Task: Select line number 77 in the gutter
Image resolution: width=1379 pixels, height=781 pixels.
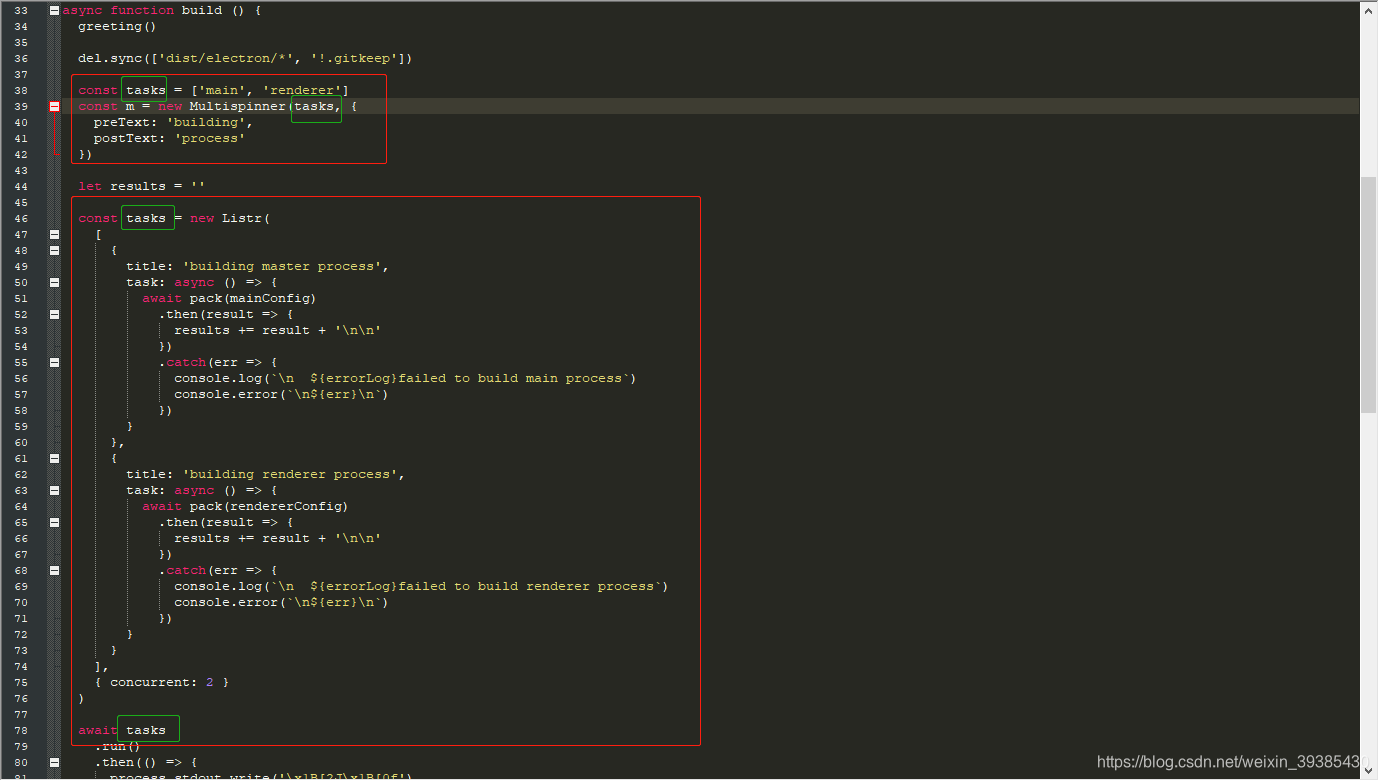Action: (21, 714)
